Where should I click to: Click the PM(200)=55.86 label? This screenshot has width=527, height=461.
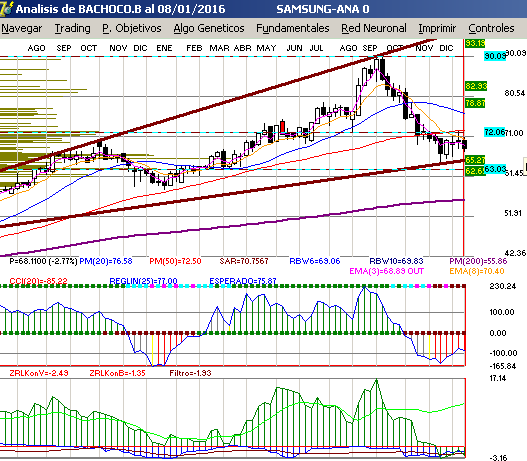tap(478, 261)
